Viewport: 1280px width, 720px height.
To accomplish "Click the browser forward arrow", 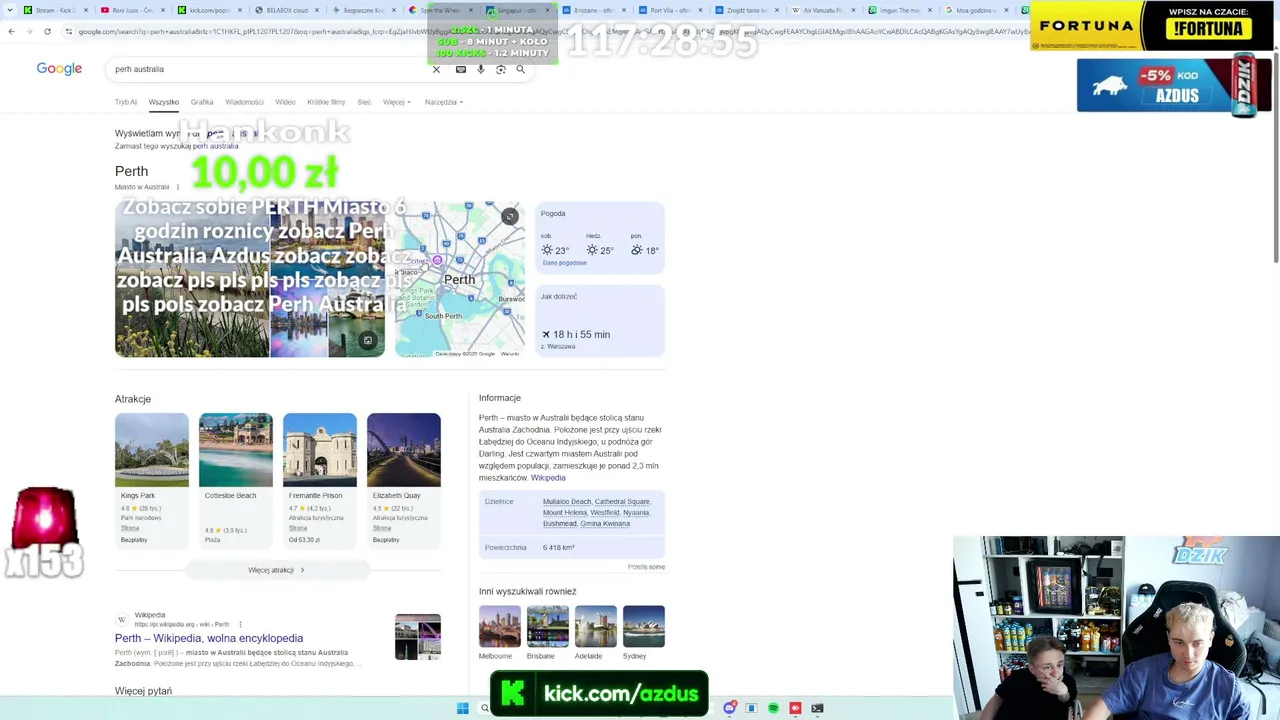I will point(29,31).
